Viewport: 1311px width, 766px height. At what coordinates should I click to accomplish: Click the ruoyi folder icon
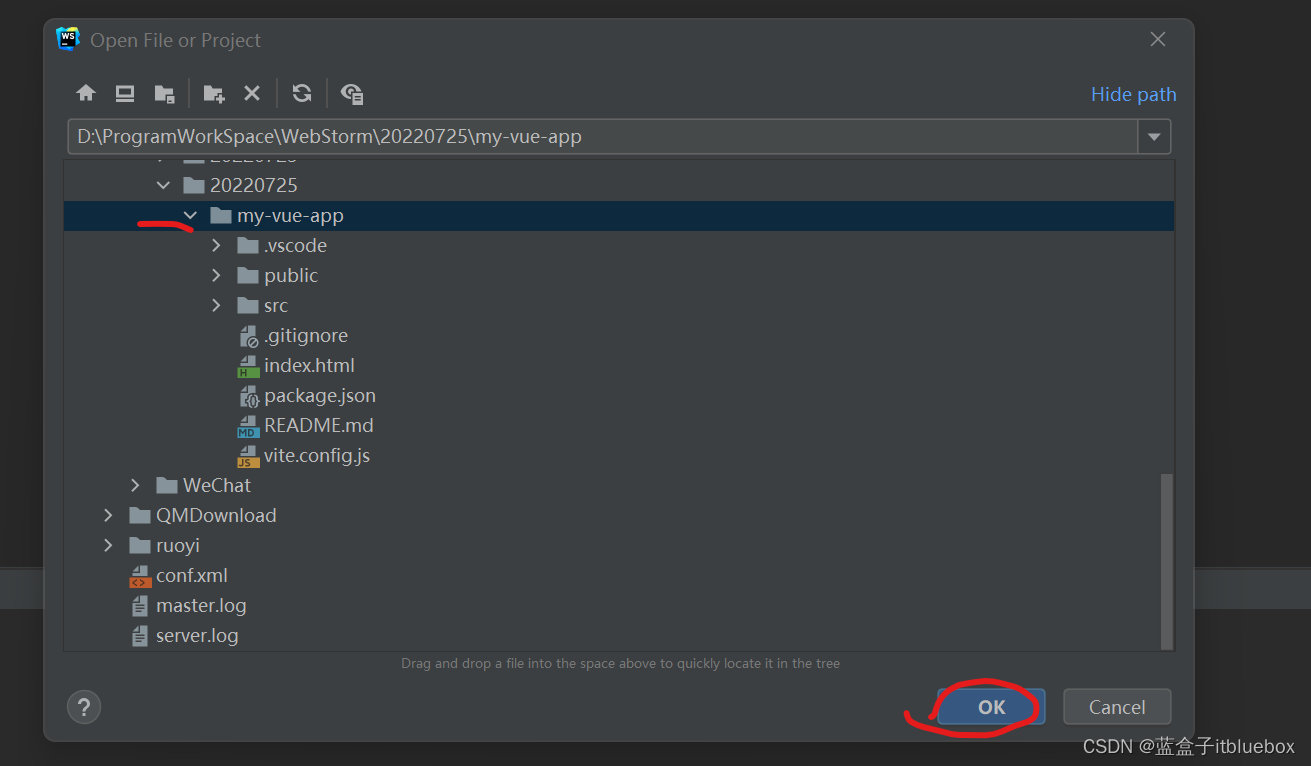140,545
